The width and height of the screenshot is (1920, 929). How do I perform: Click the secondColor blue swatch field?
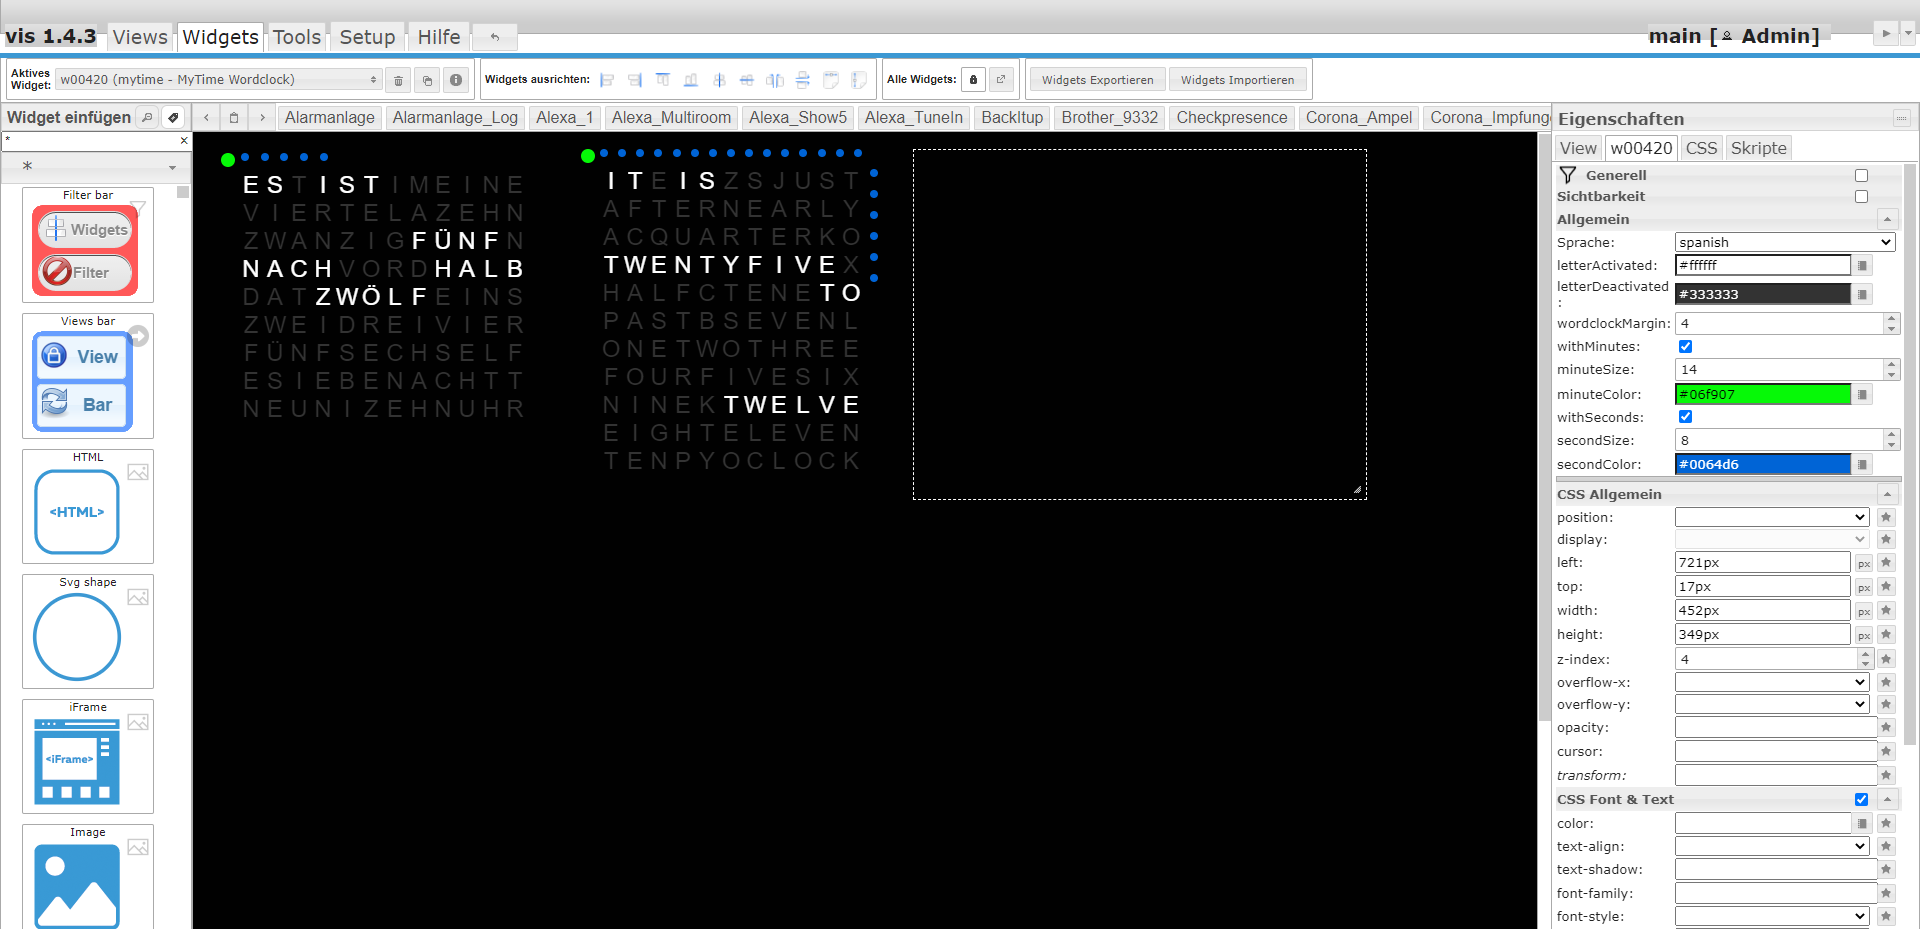1763,464
